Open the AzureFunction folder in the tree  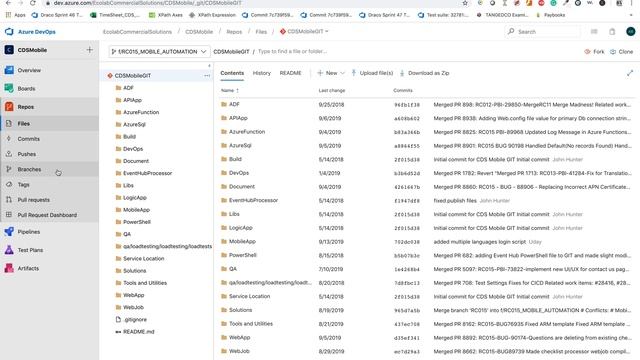point(141,112)
